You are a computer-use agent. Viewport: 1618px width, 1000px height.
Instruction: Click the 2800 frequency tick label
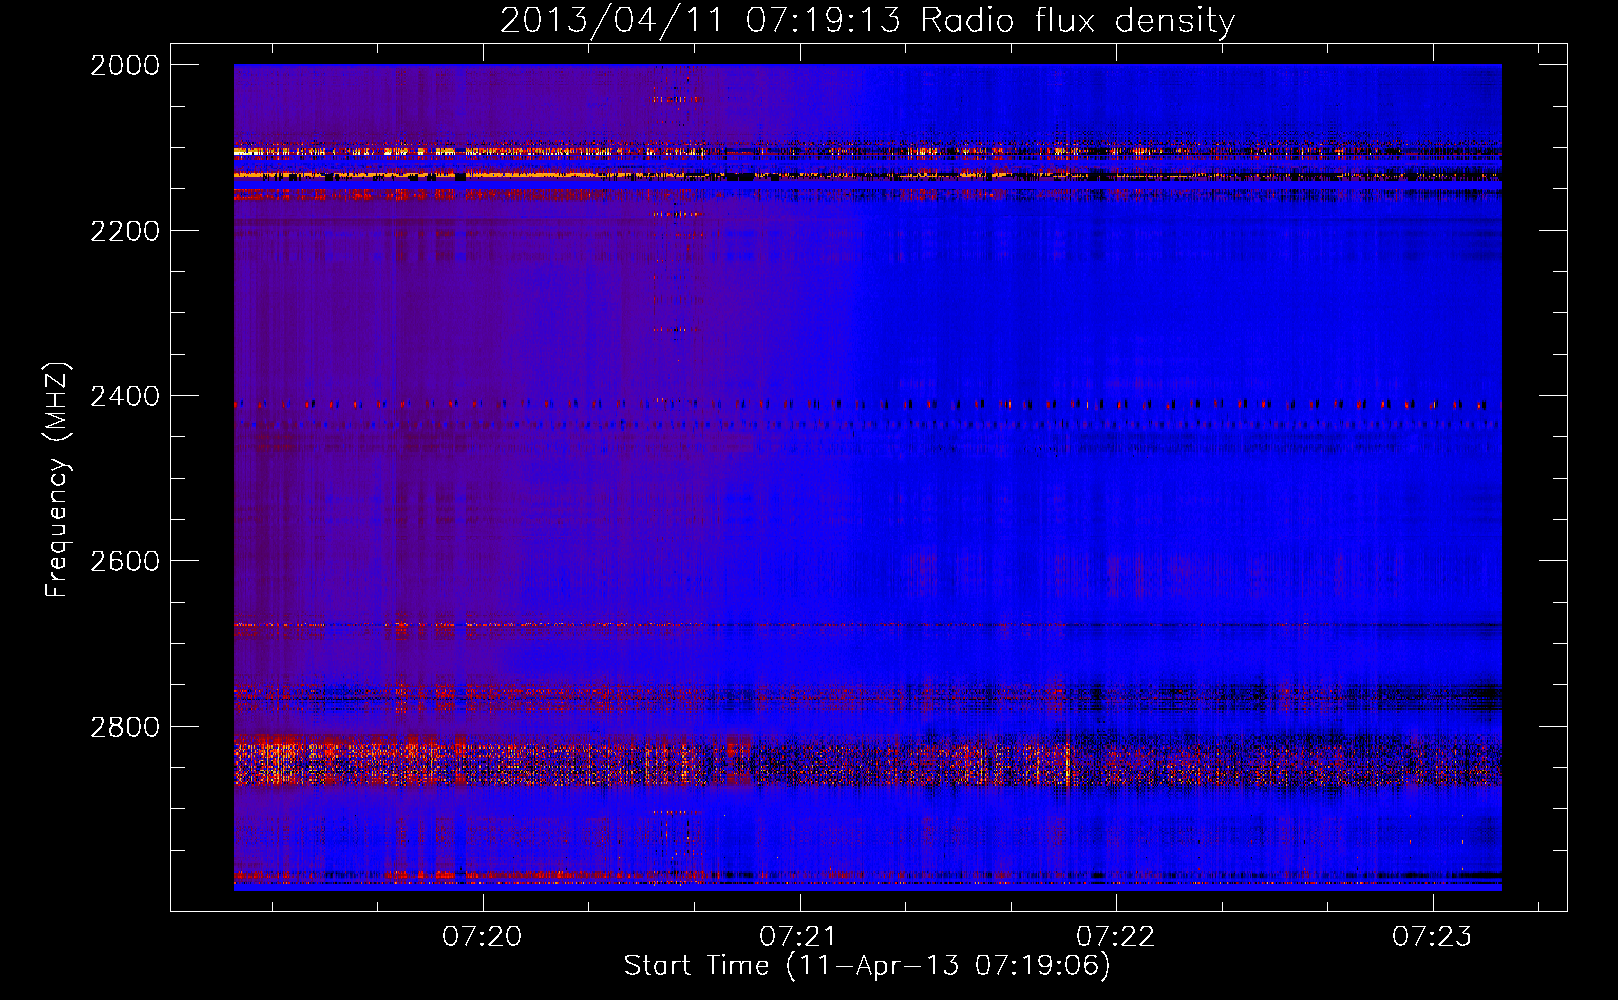(x=125, y=727)
